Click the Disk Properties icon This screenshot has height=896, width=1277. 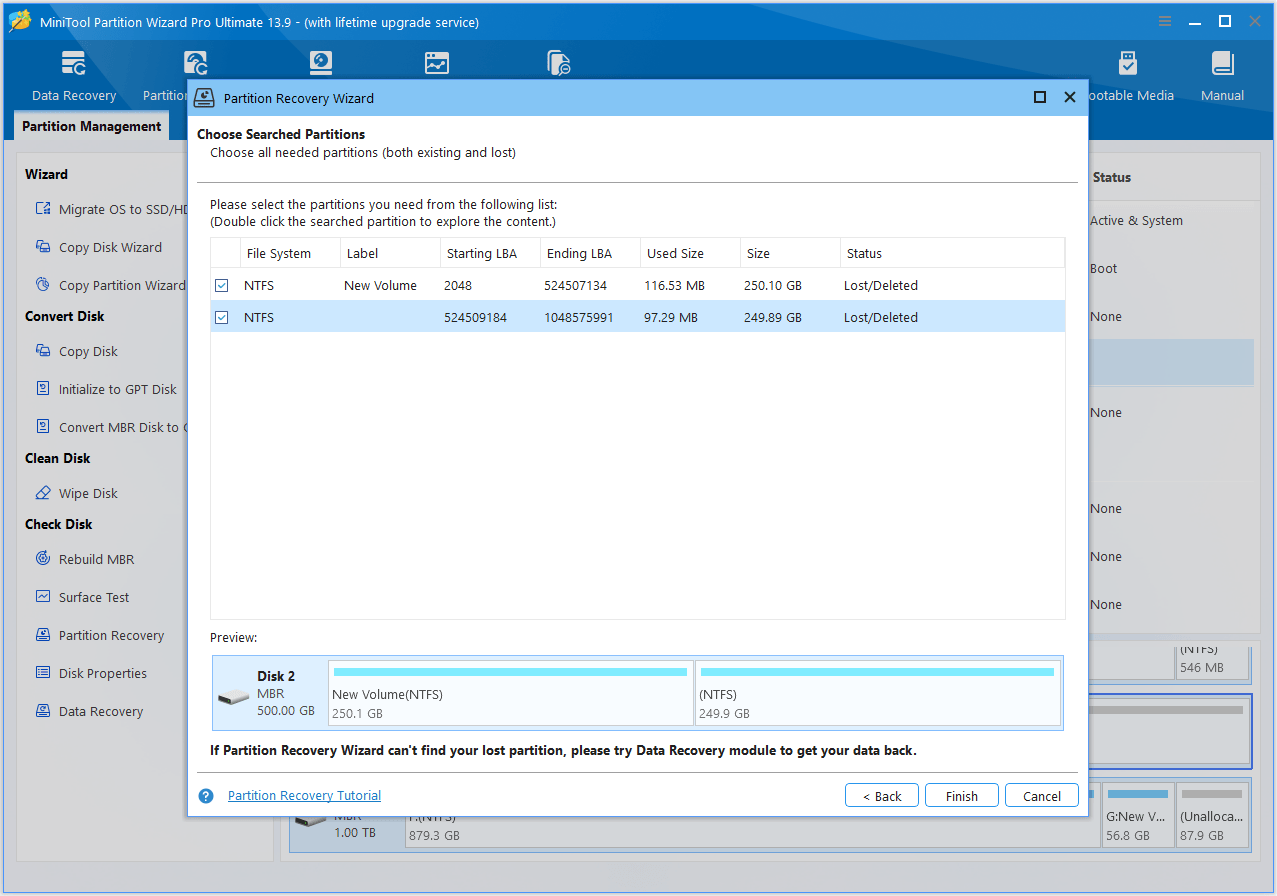coord(43,673)
